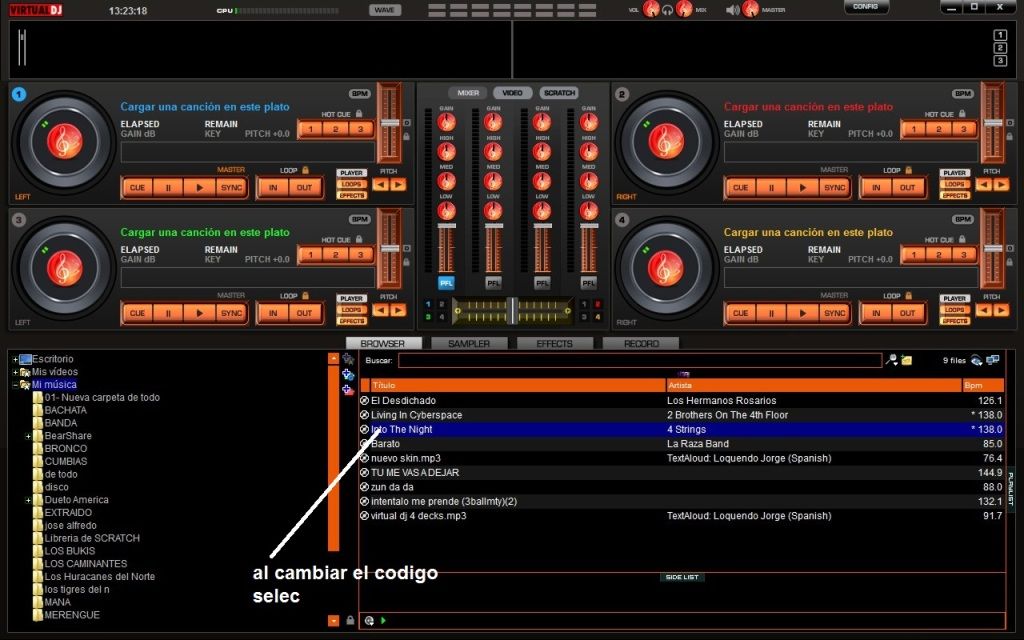Open the SCRATCH panel
1024x640 pixels.
(560, 93)
